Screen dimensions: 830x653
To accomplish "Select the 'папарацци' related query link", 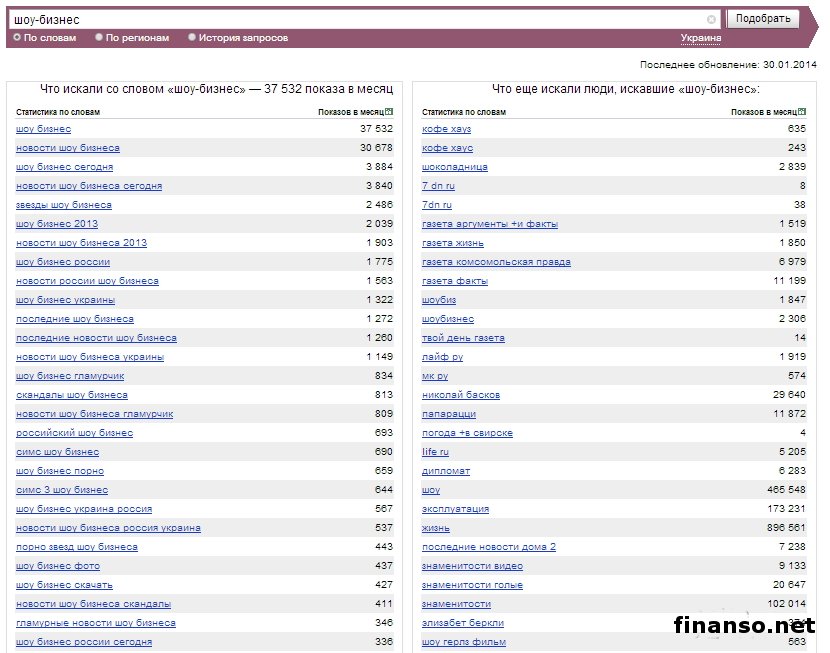I will coord(448,414).
